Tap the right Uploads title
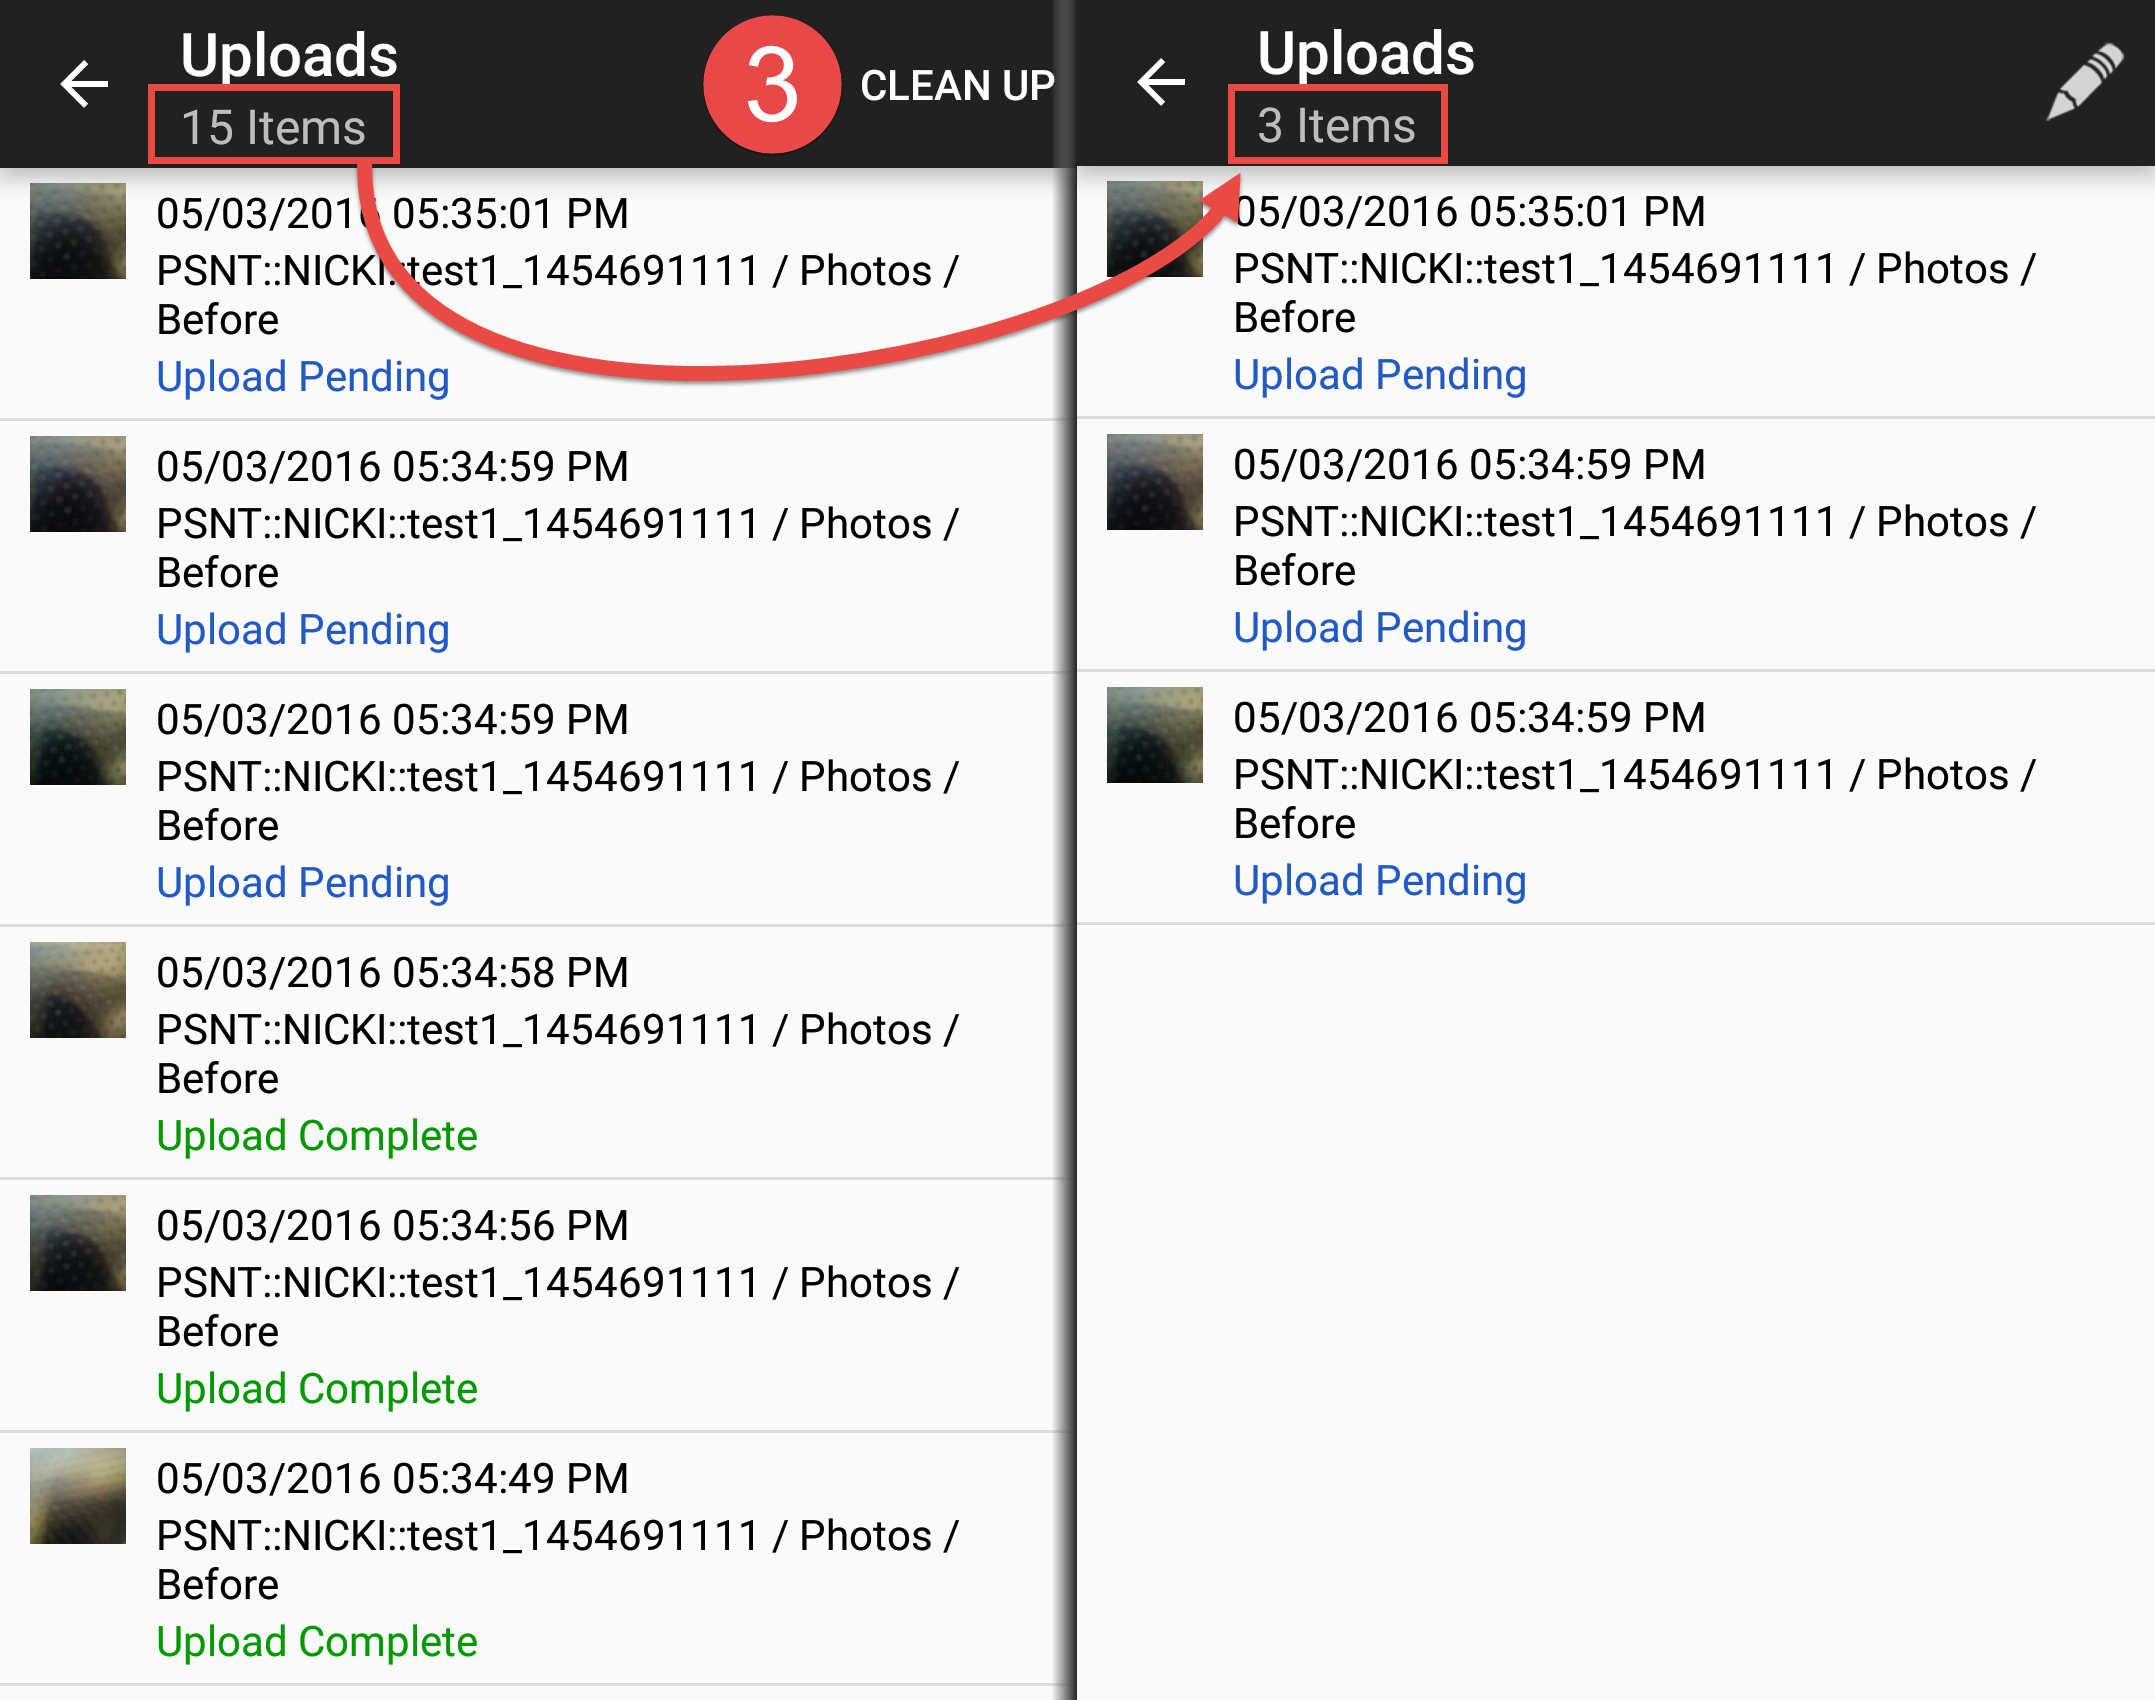Screen dimensions: 2155x1700 [x=1366, y=52]
